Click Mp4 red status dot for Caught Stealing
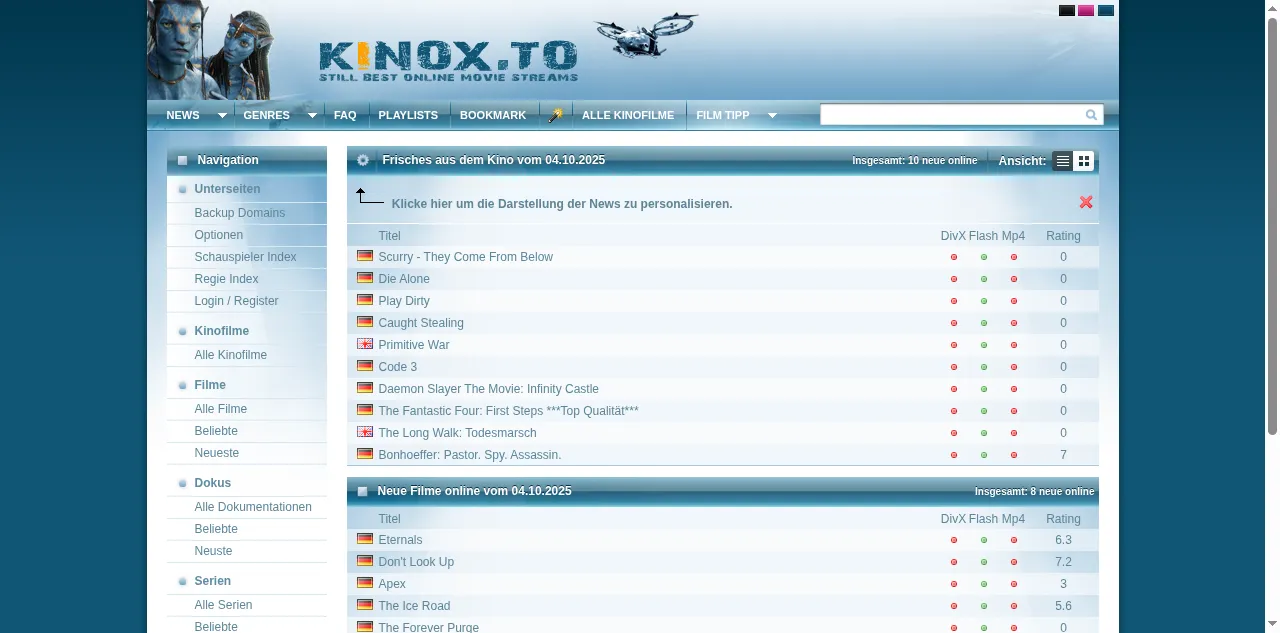The image size is (1280, 633). click(1014, 323)
